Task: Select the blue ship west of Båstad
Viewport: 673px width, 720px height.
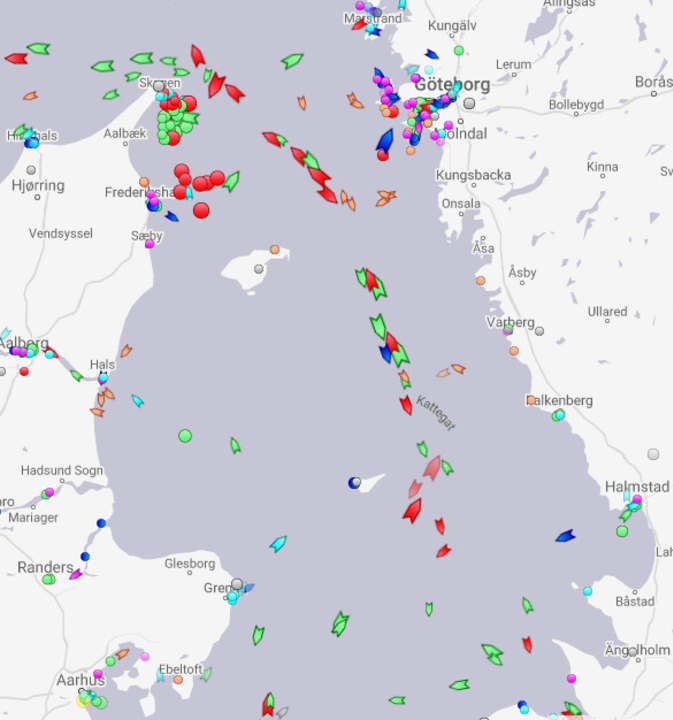Action: (x=565, y=536)
